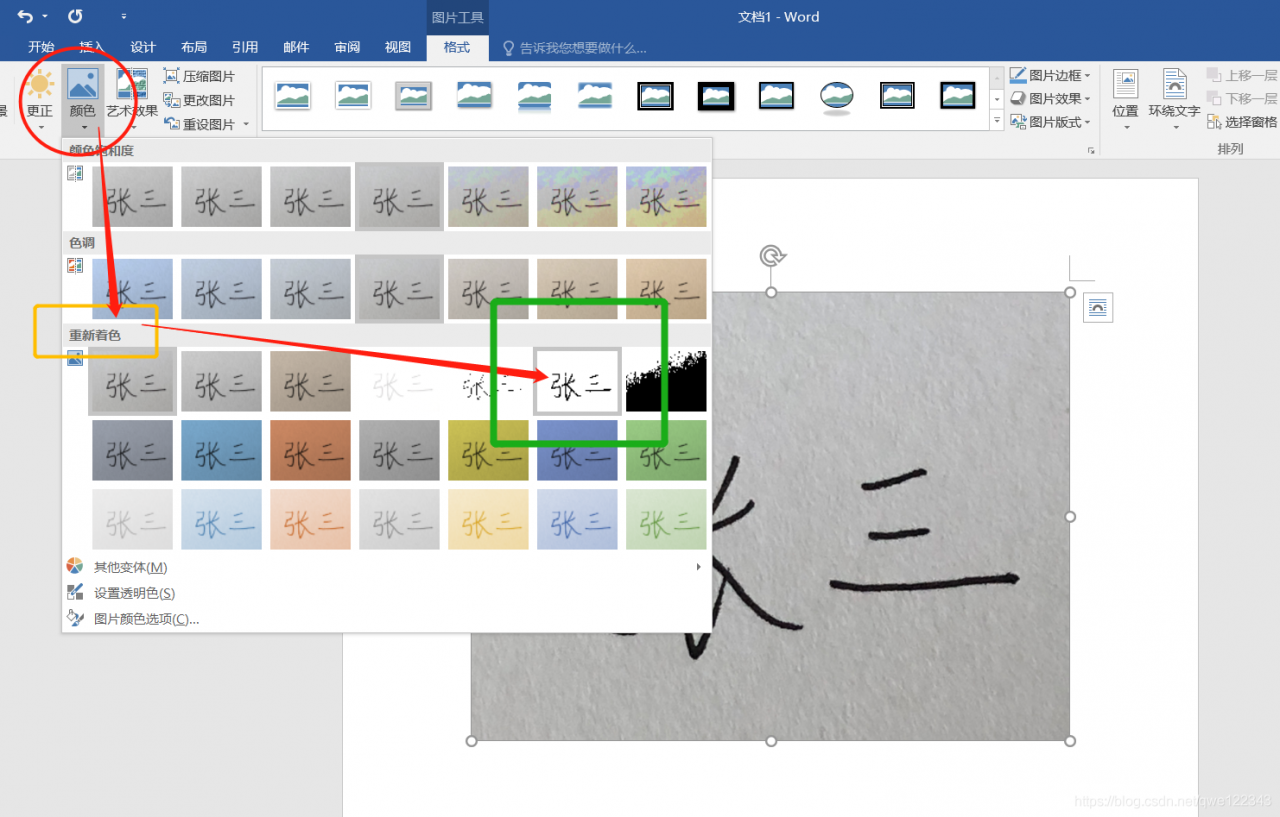Select the dark gold-yellow recolor thumbnail
This screenshot has width=1280, height=817.
488,450
